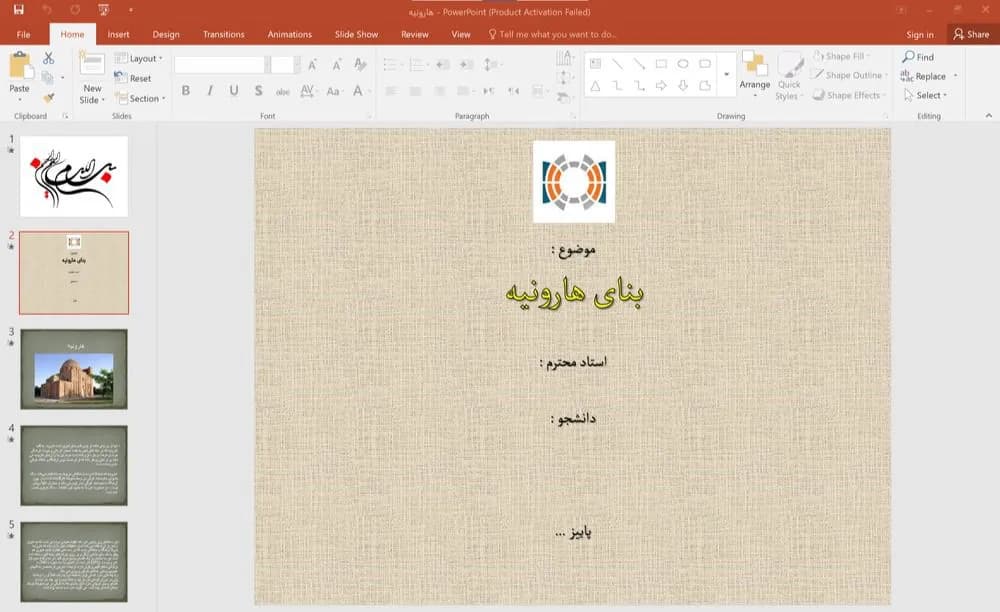Toggle Align Right for paragraph

pos(439,91)
